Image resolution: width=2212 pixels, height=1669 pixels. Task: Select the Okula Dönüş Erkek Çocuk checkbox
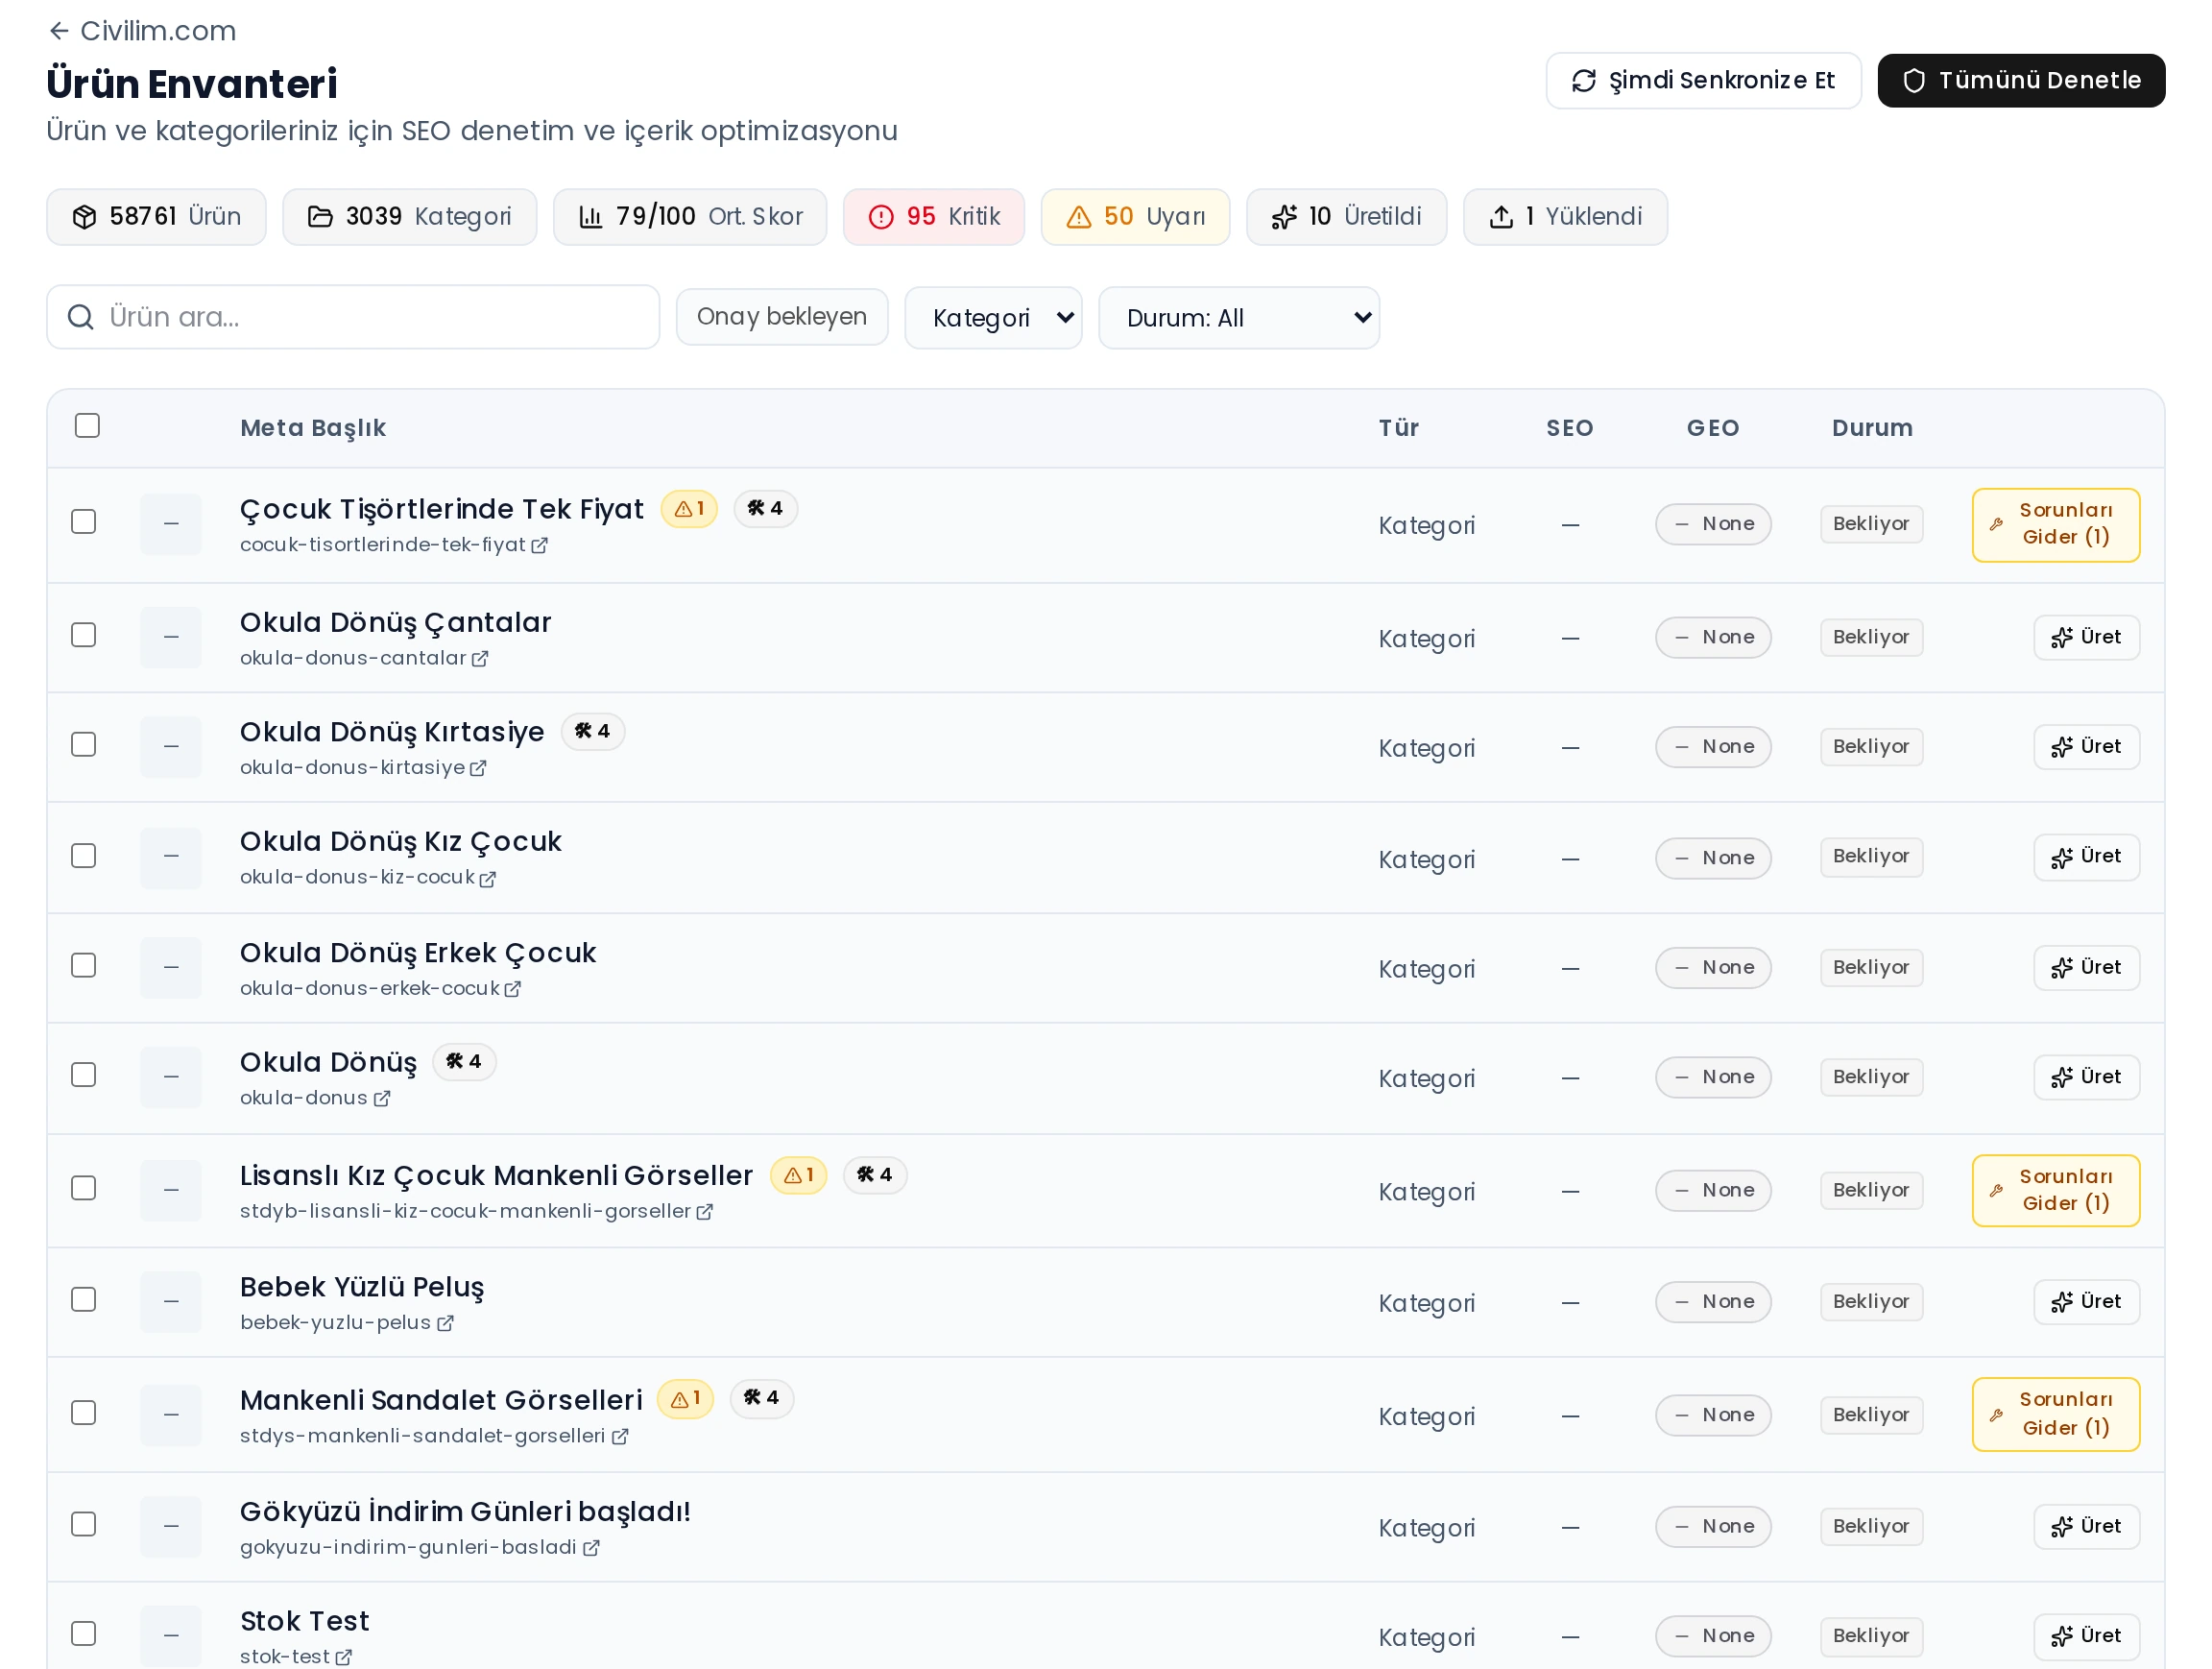click(84, 966)
